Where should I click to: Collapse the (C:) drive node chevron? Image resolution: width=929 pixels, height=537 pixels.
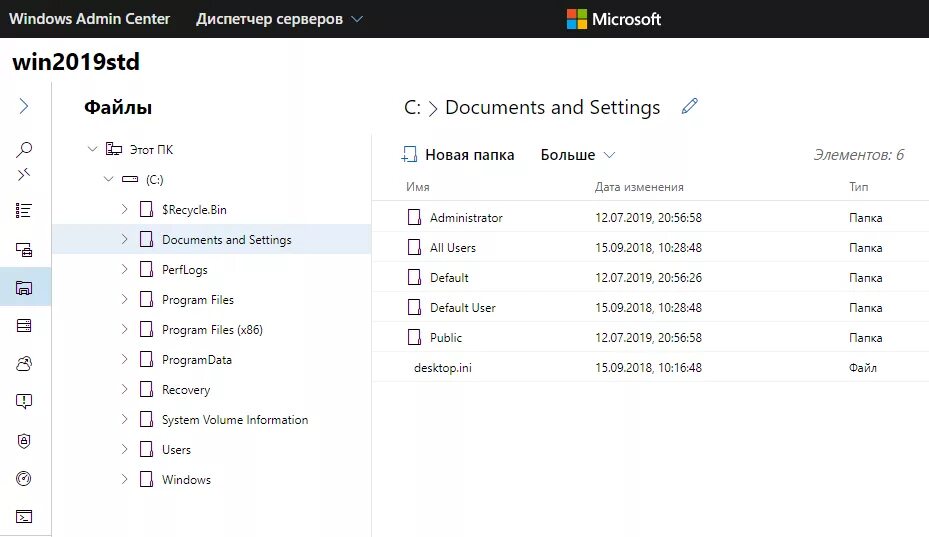point(108,179)
